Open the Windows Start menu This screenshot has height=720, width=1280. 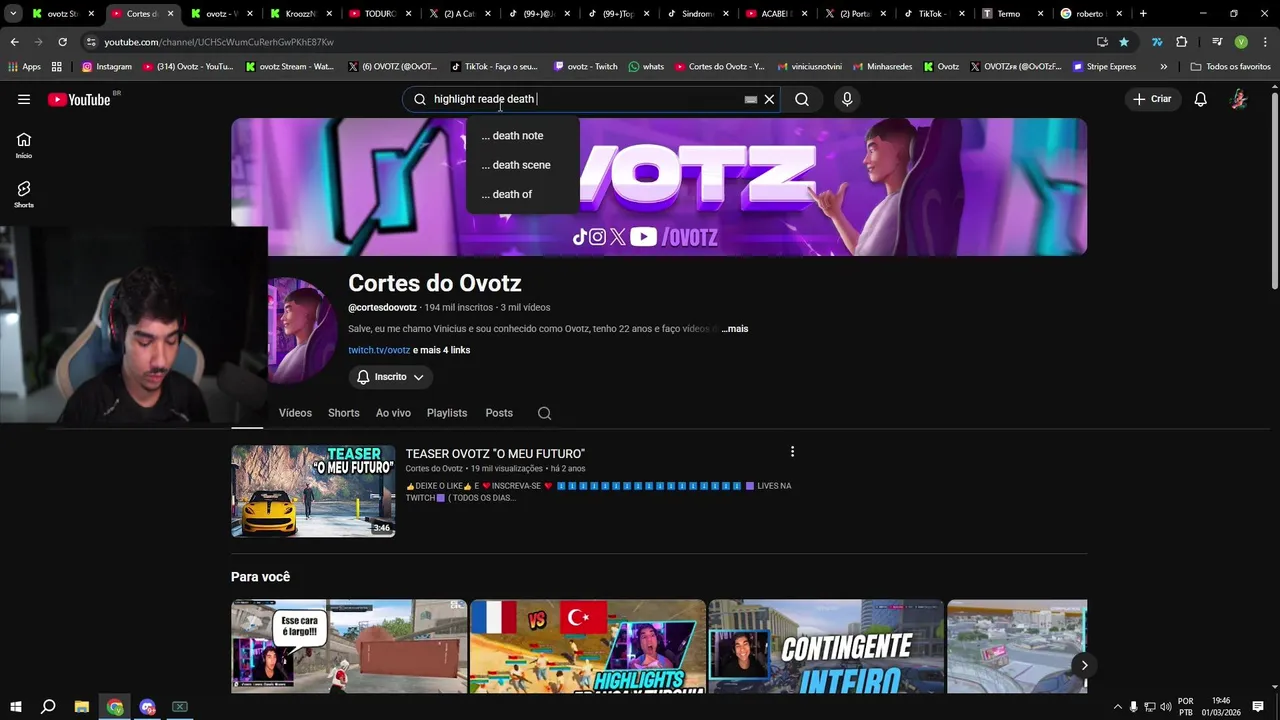(x=15, y=707)
